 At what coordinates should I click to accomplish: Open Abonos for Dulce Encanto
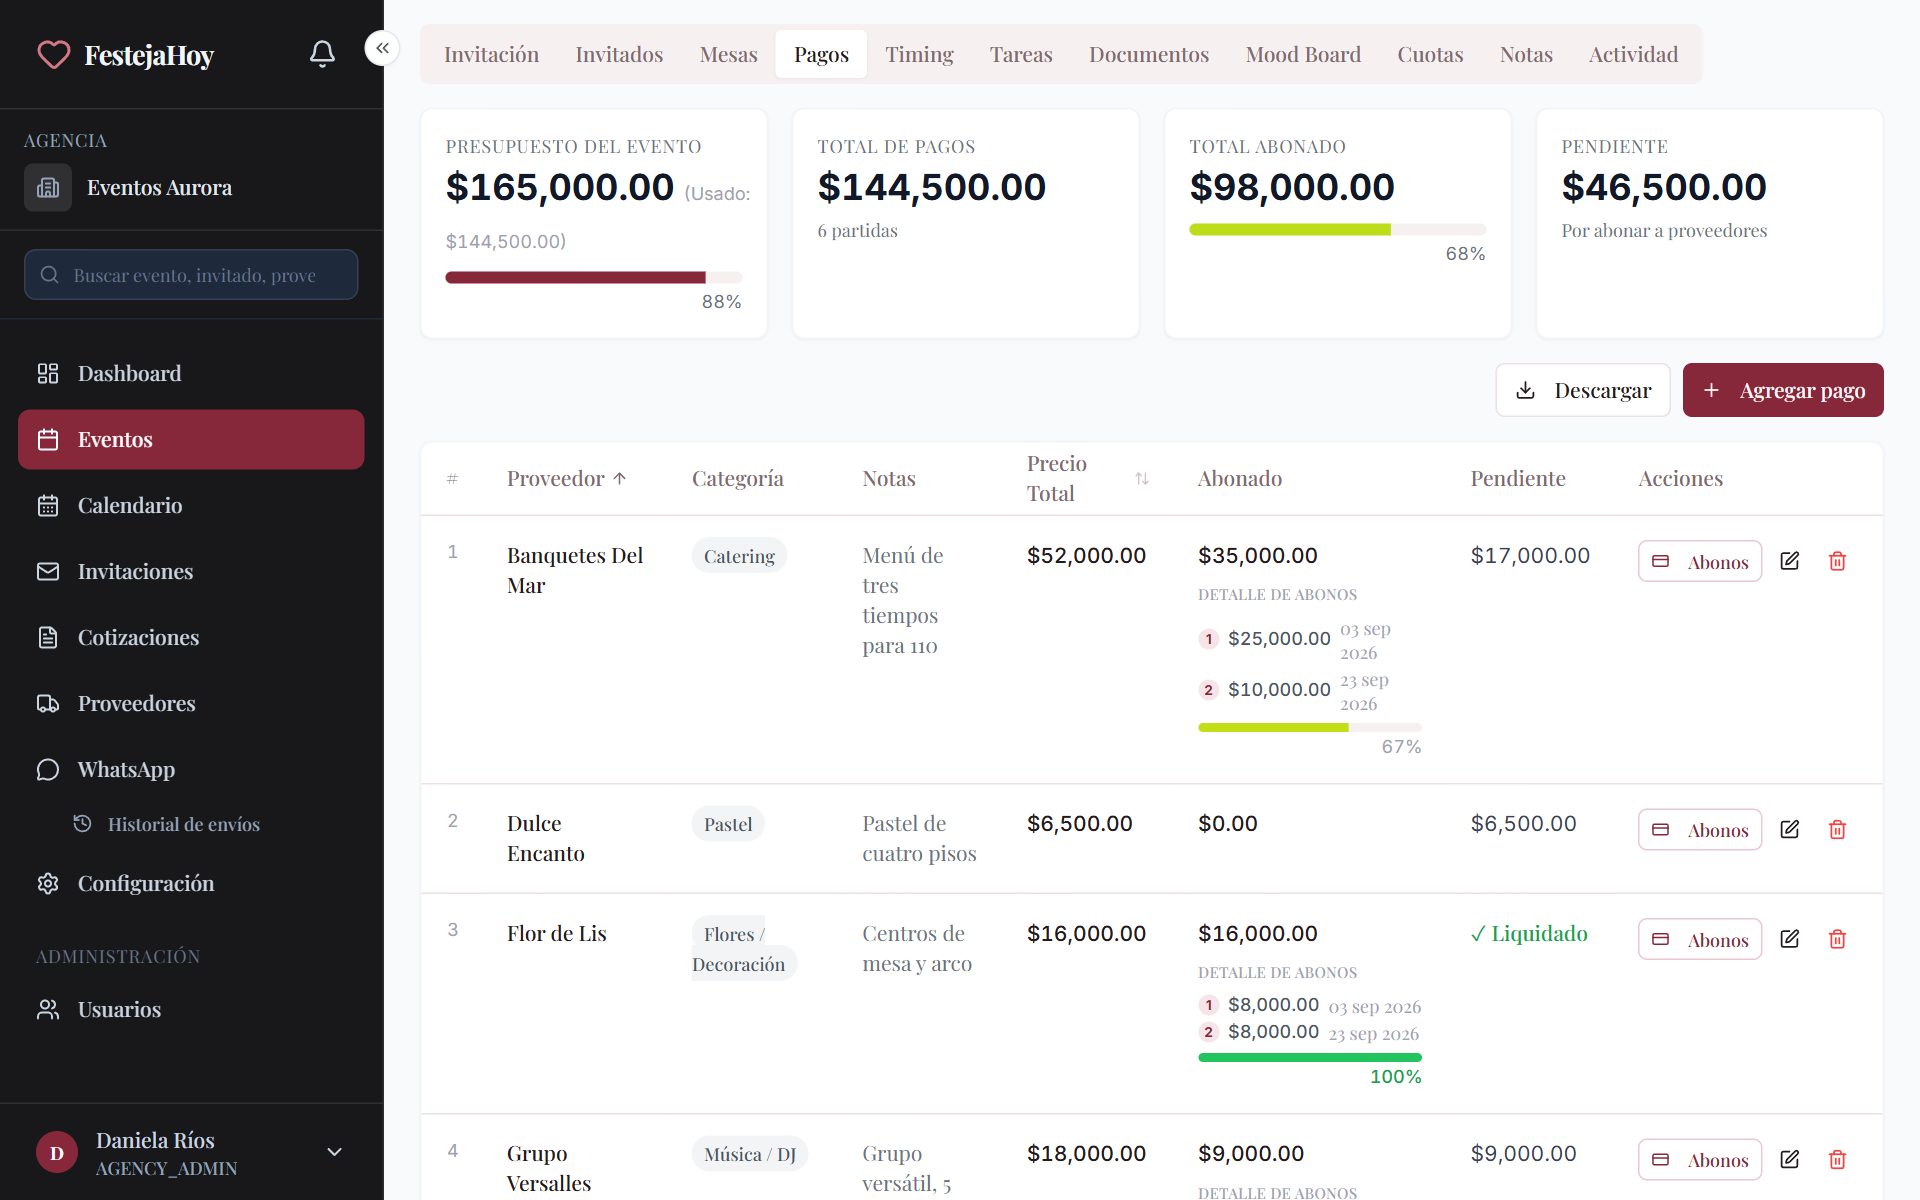(1700, 830)
